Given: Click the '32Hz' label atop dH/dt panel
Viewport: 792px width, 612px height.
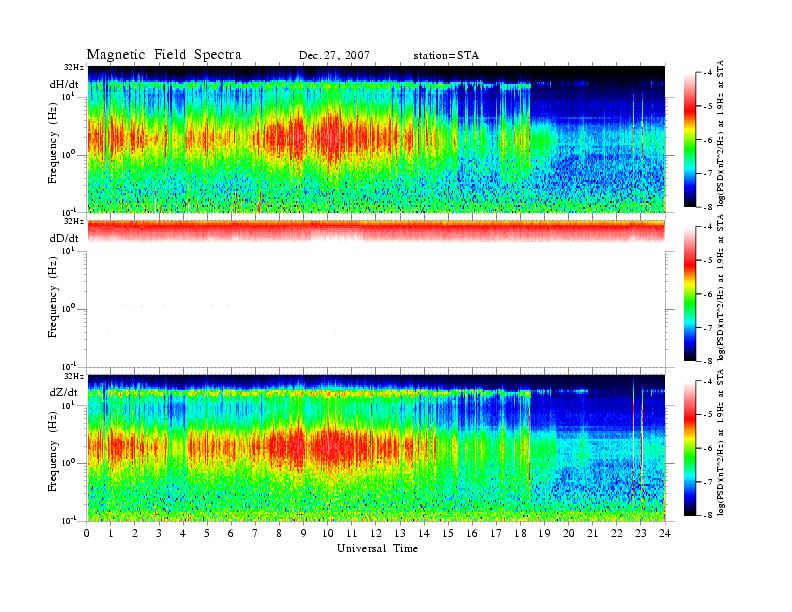Looking at the screenshot, I should pos(74,67).
